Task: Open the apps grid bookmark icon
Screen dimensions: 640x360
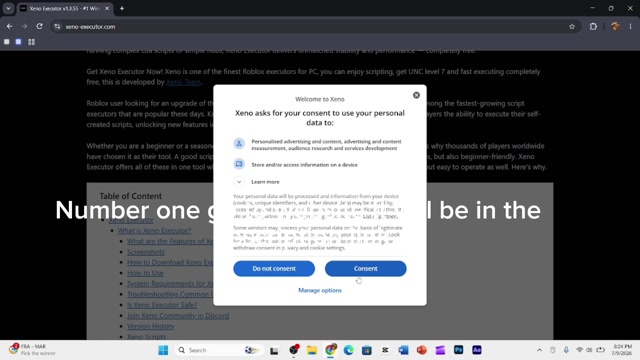Action: click(x=31, y=42)
